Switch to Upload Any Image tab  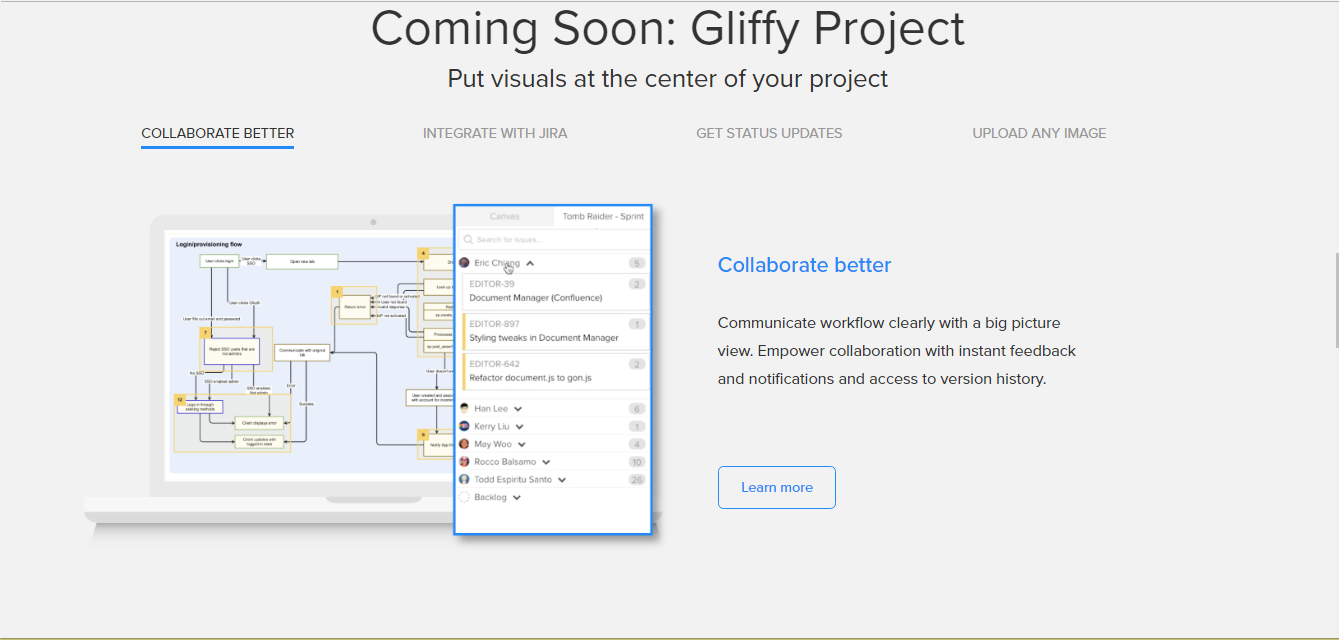click(1039, 133)
